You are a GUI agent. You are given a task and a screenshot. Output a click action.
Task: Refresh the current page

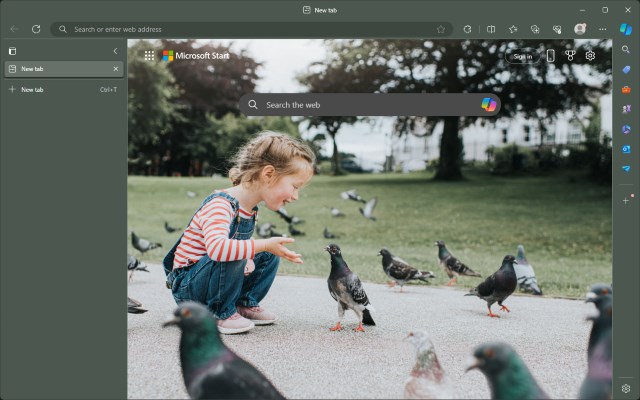click(36, 29)
